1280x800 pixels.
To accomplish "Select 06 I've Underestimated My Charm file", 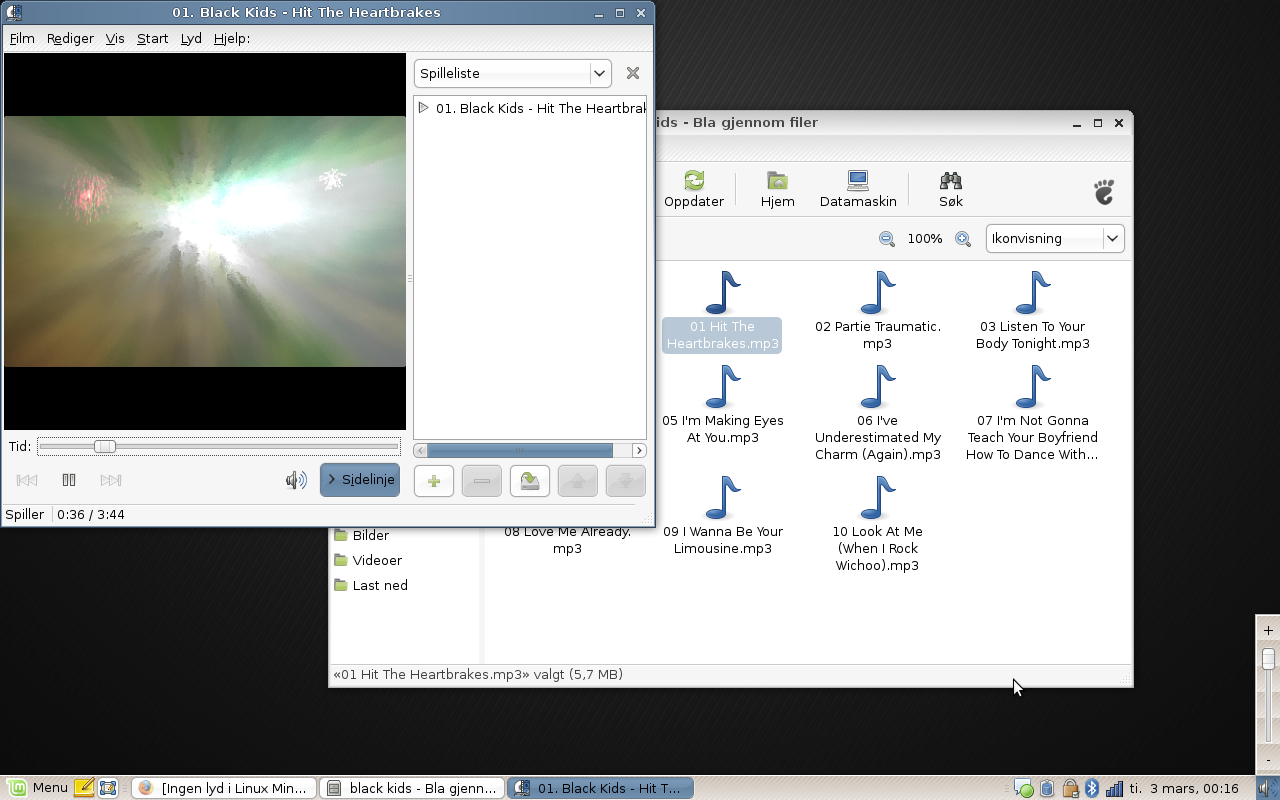I will (x=878, y=412).
